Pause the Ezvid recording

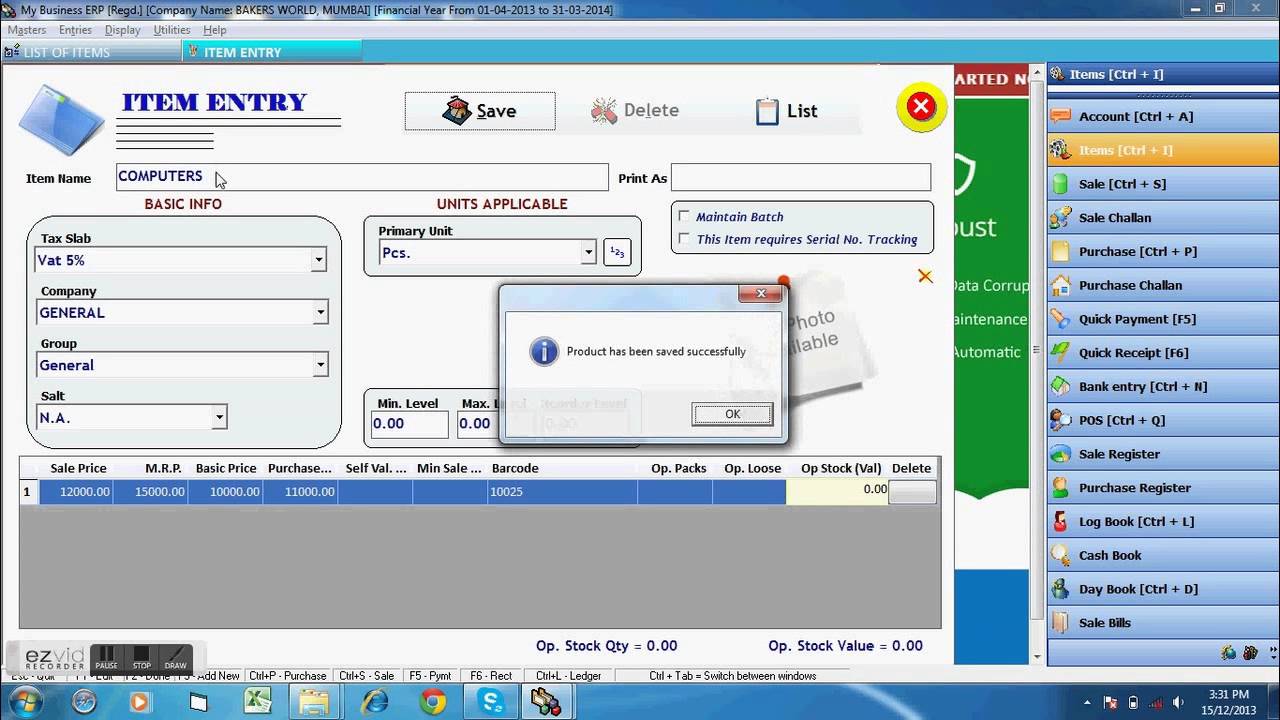(106, 658)
